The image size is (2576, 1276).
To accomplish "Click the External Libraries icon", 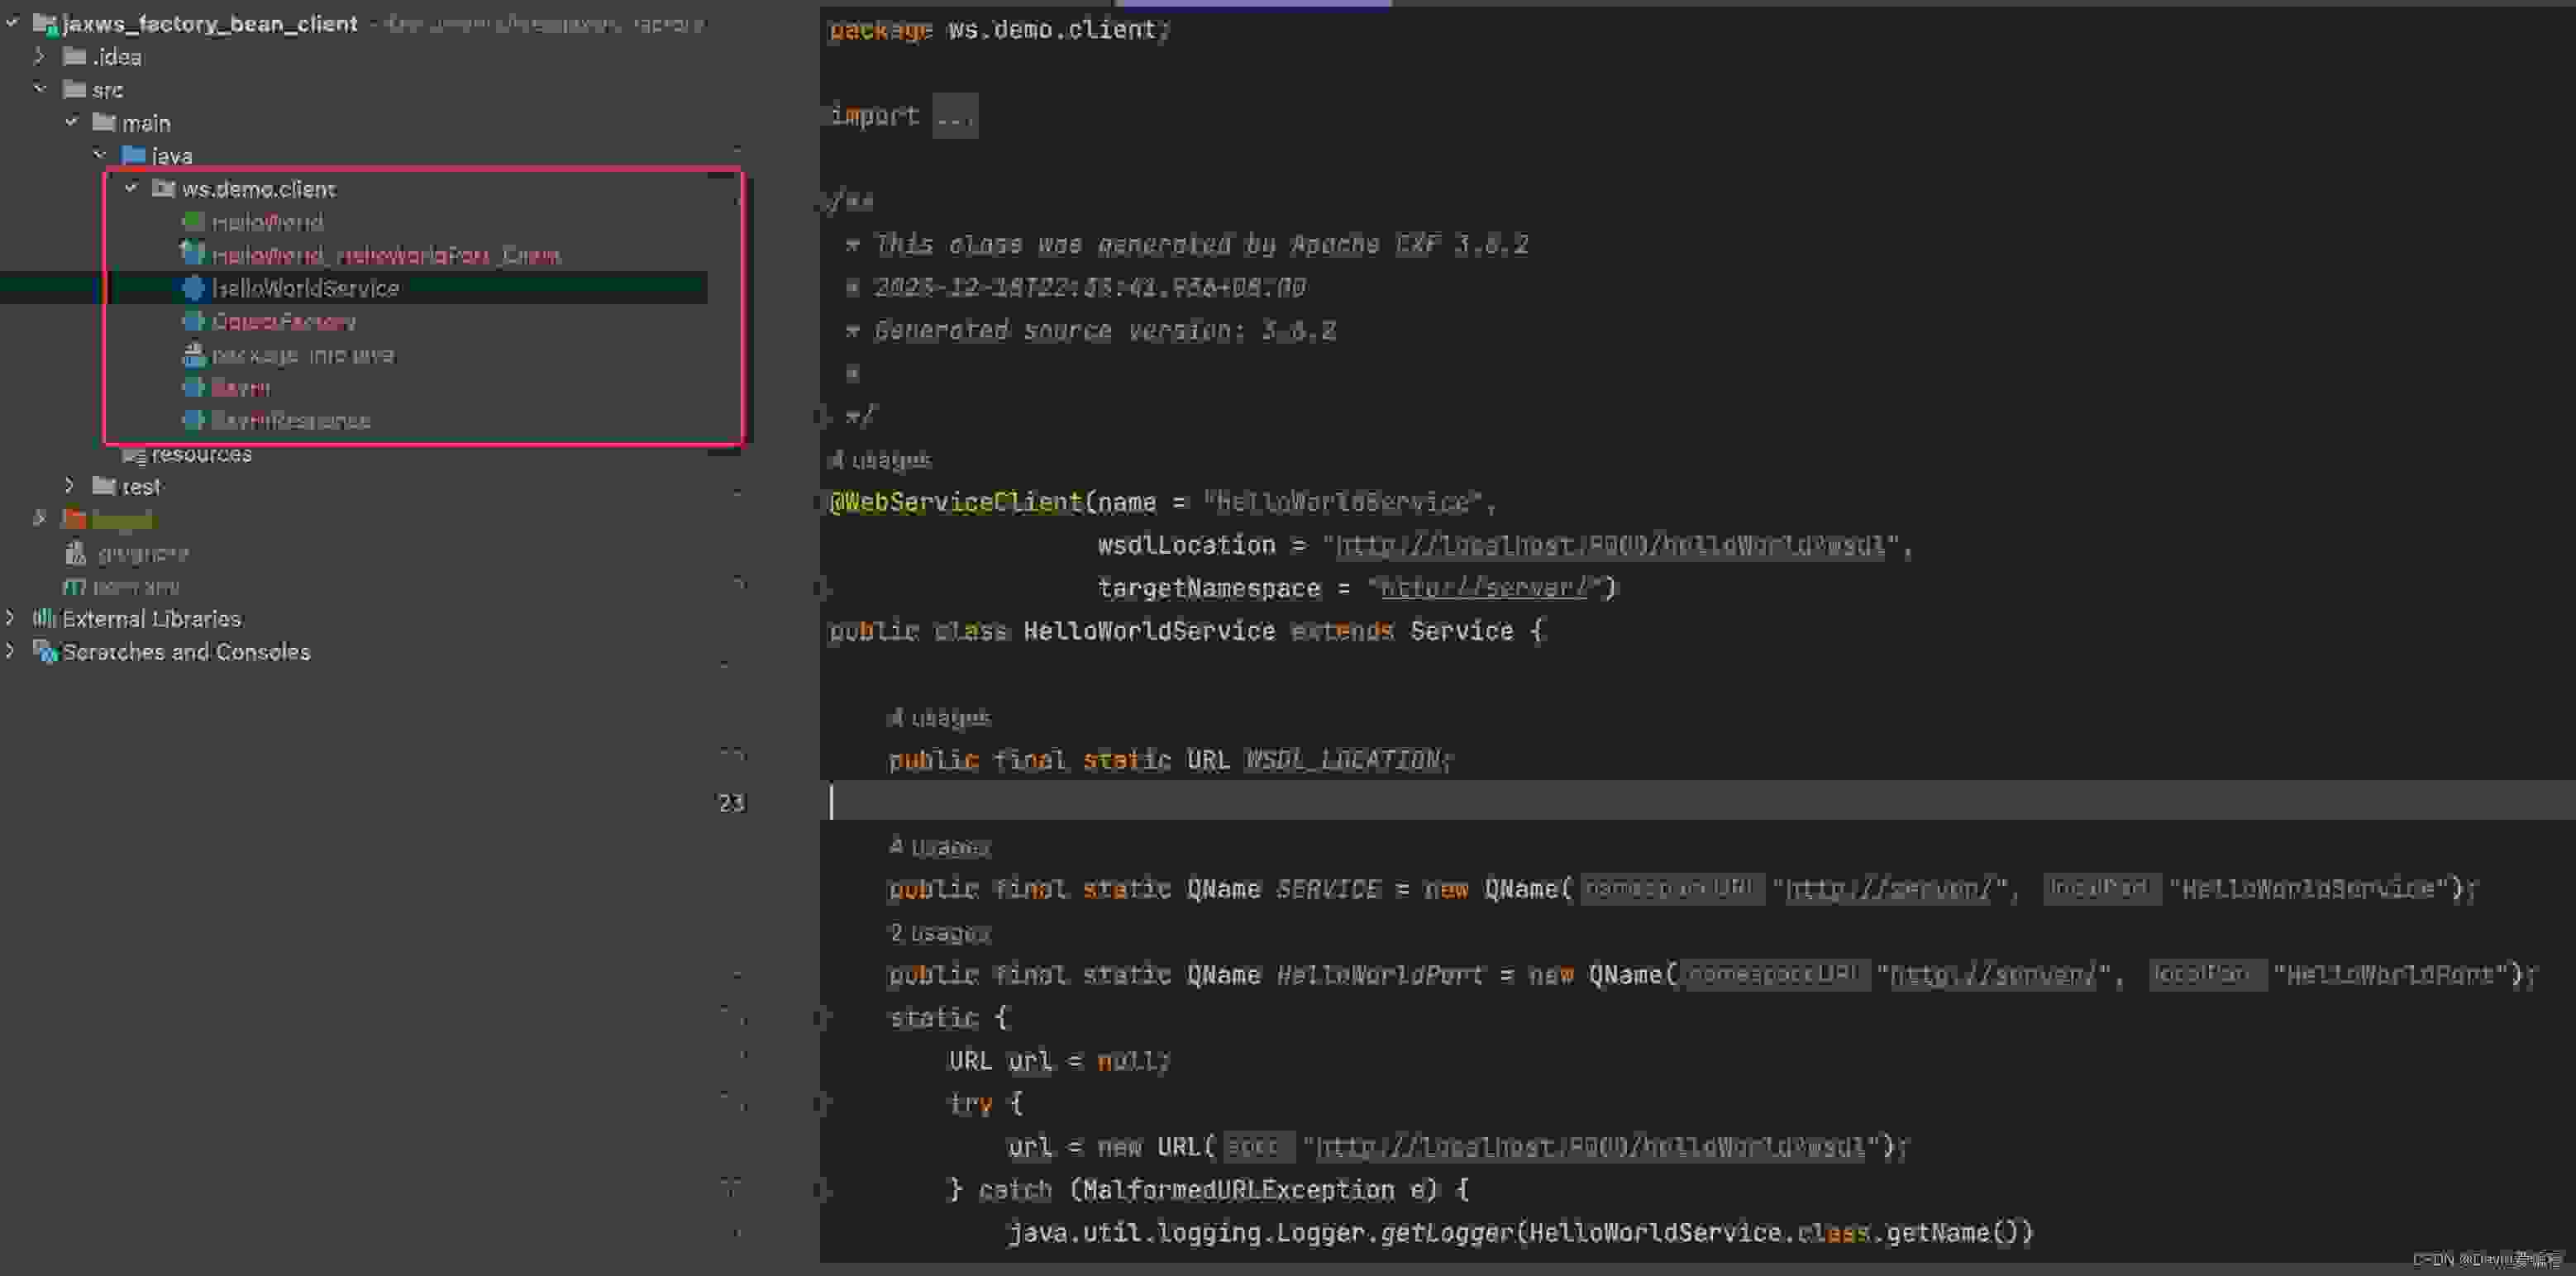I will (44, 618).
